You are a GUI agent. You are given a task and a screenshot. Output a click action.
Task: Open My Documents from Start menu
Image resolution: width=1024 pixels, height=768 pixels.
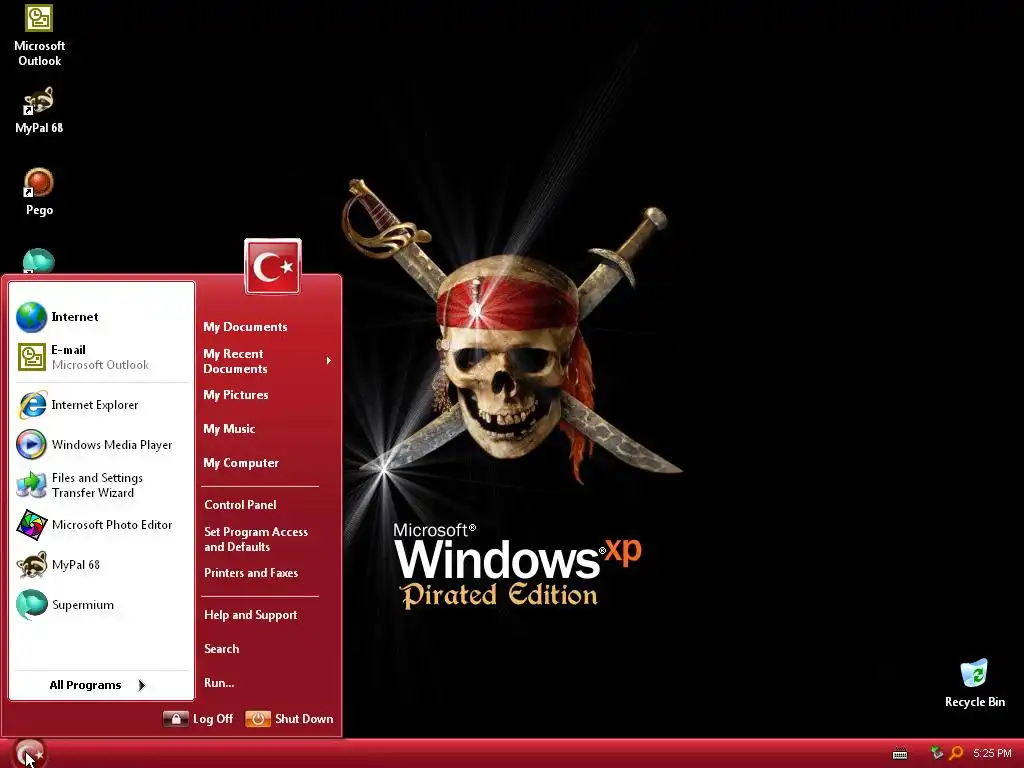[x=245, y=327]
